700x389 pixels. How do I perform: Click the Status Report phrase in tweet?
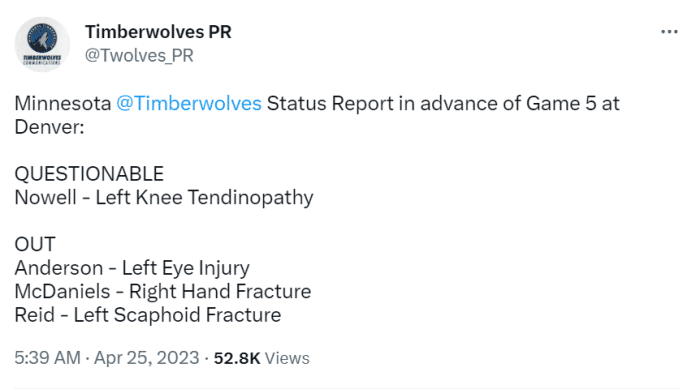pyautogui.click(x=330, y=104)
